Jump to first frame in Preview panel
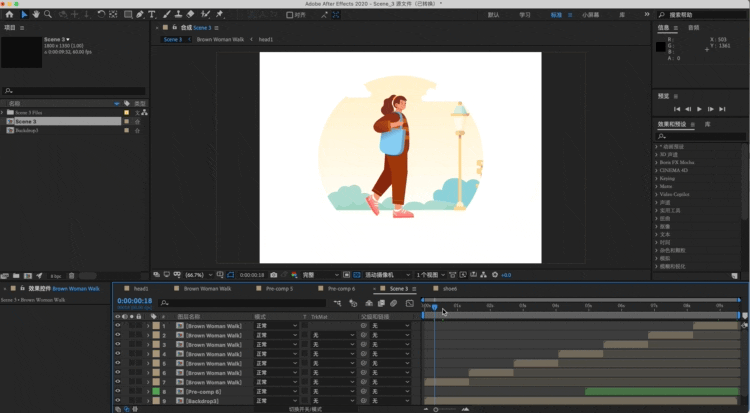Screen dimensions: 750x413 [677, 108]
